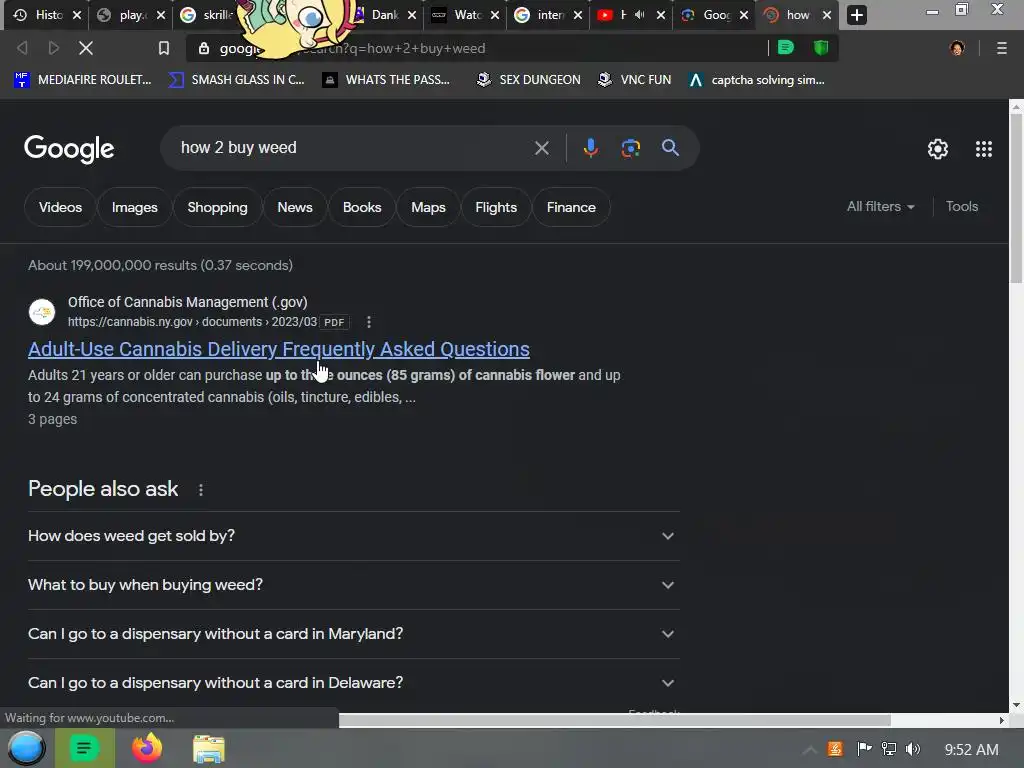Image resolution: width=1024 pixels, height=768 pixels.
Task: Switch to the Shopping results tab
Action: tap(217, 207)
